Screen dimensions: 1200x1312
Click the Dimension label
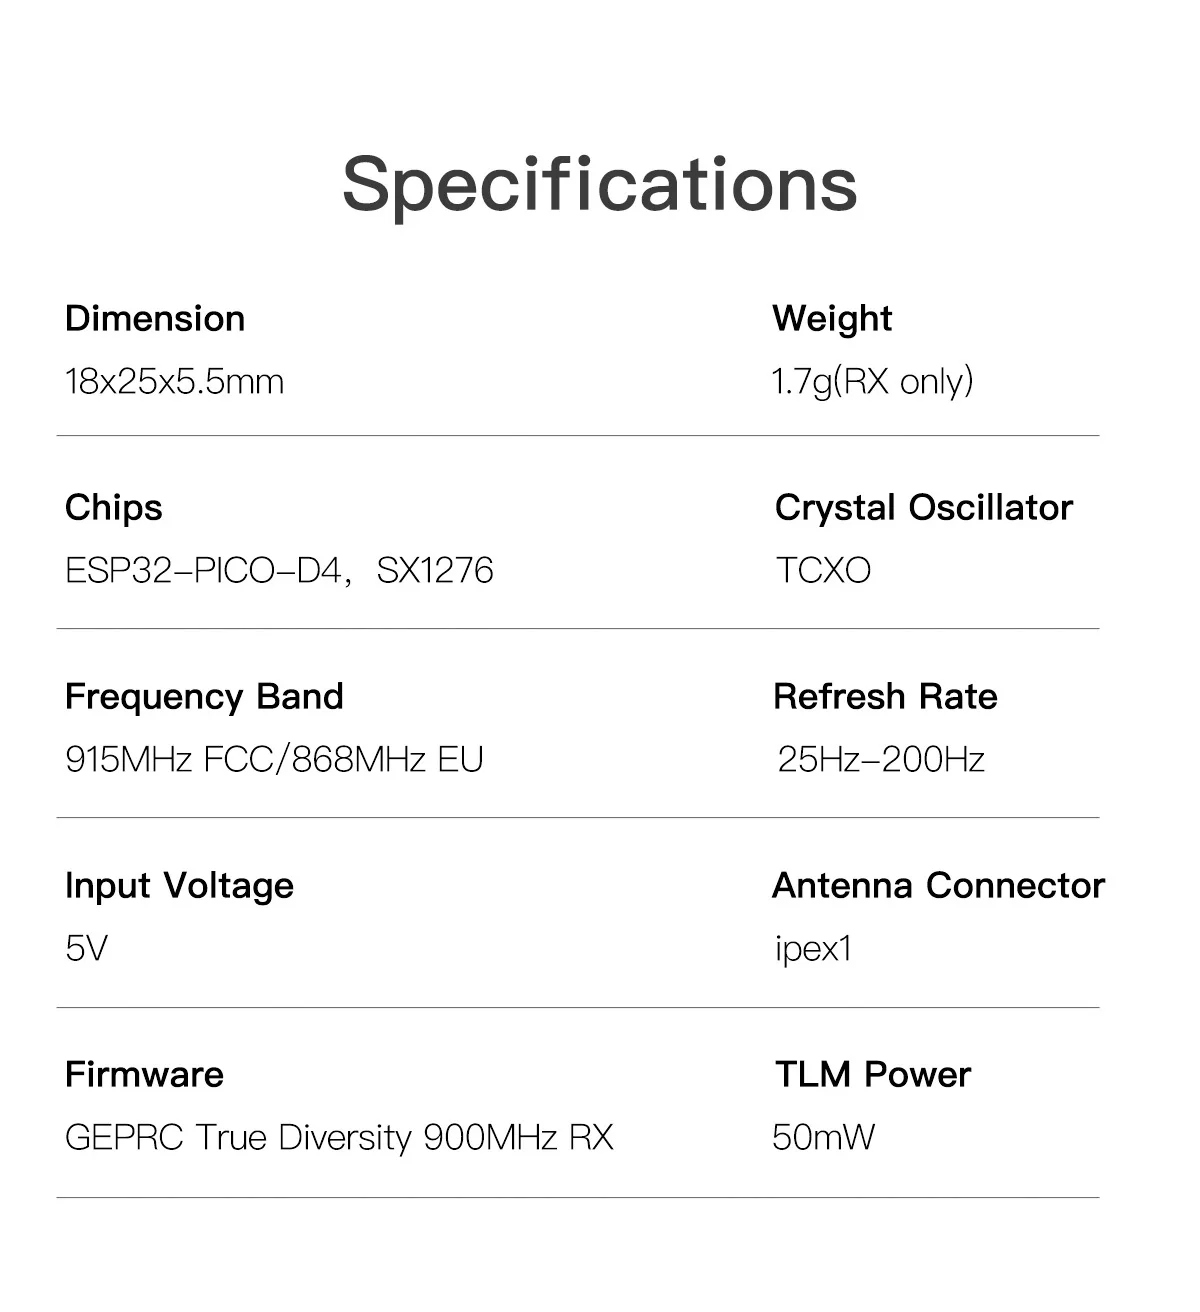(155, 319)
